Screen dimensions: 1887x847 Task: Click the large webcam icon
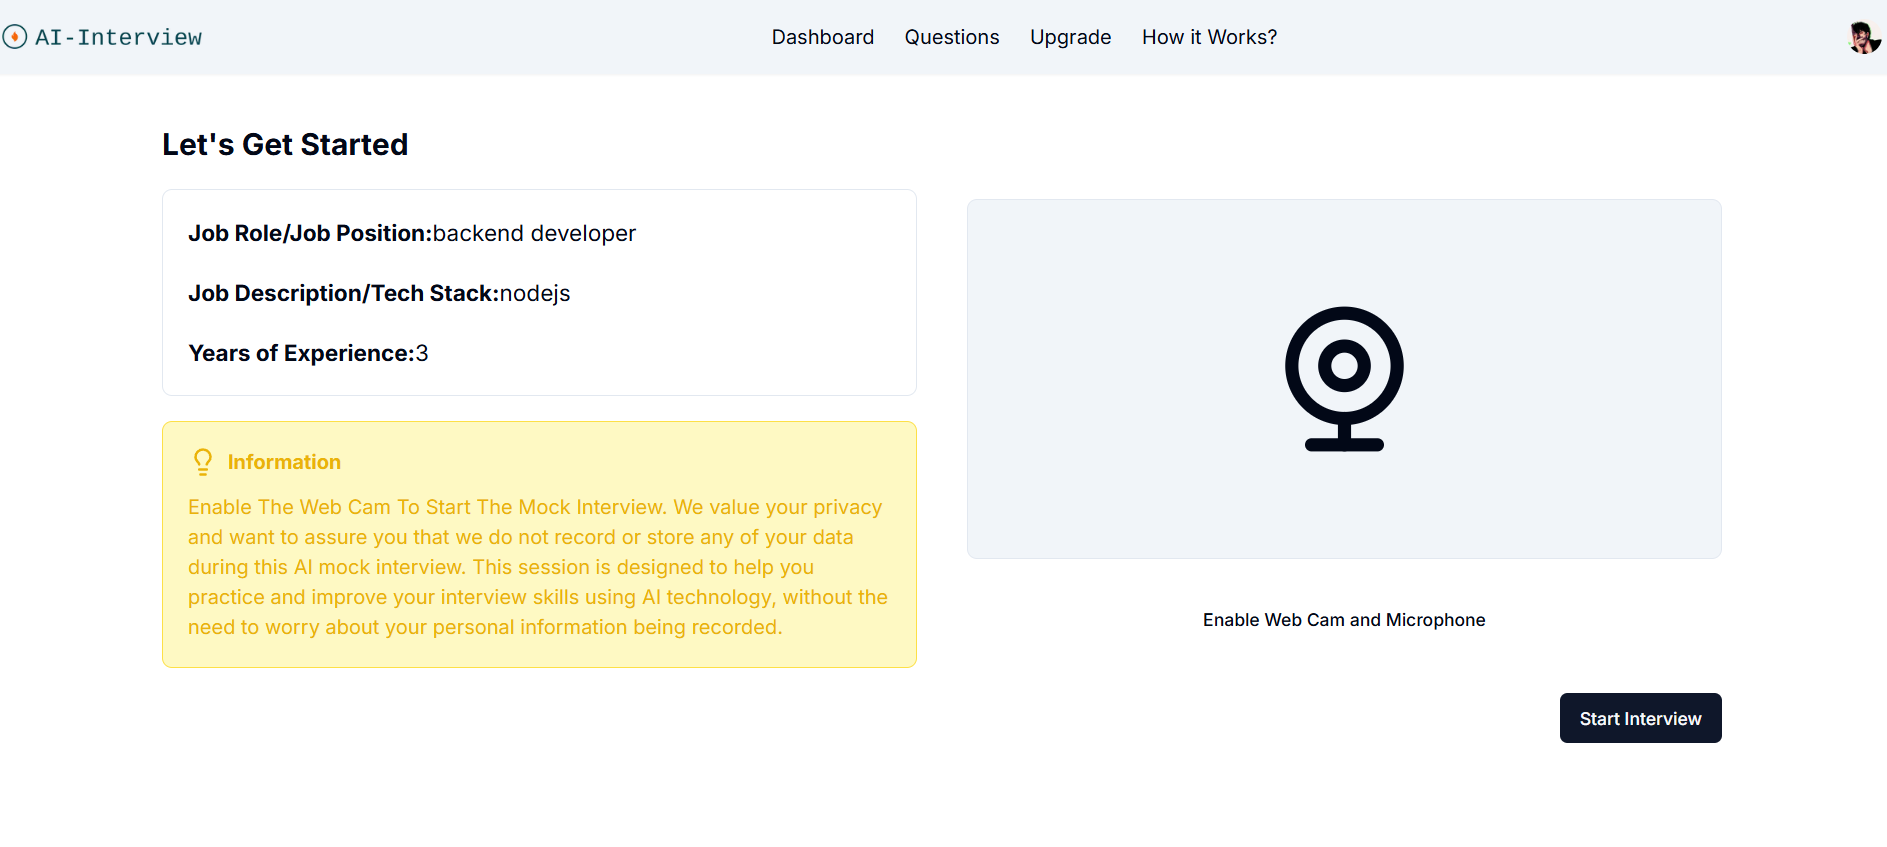pyautogui.click(x=1344, y=378)
